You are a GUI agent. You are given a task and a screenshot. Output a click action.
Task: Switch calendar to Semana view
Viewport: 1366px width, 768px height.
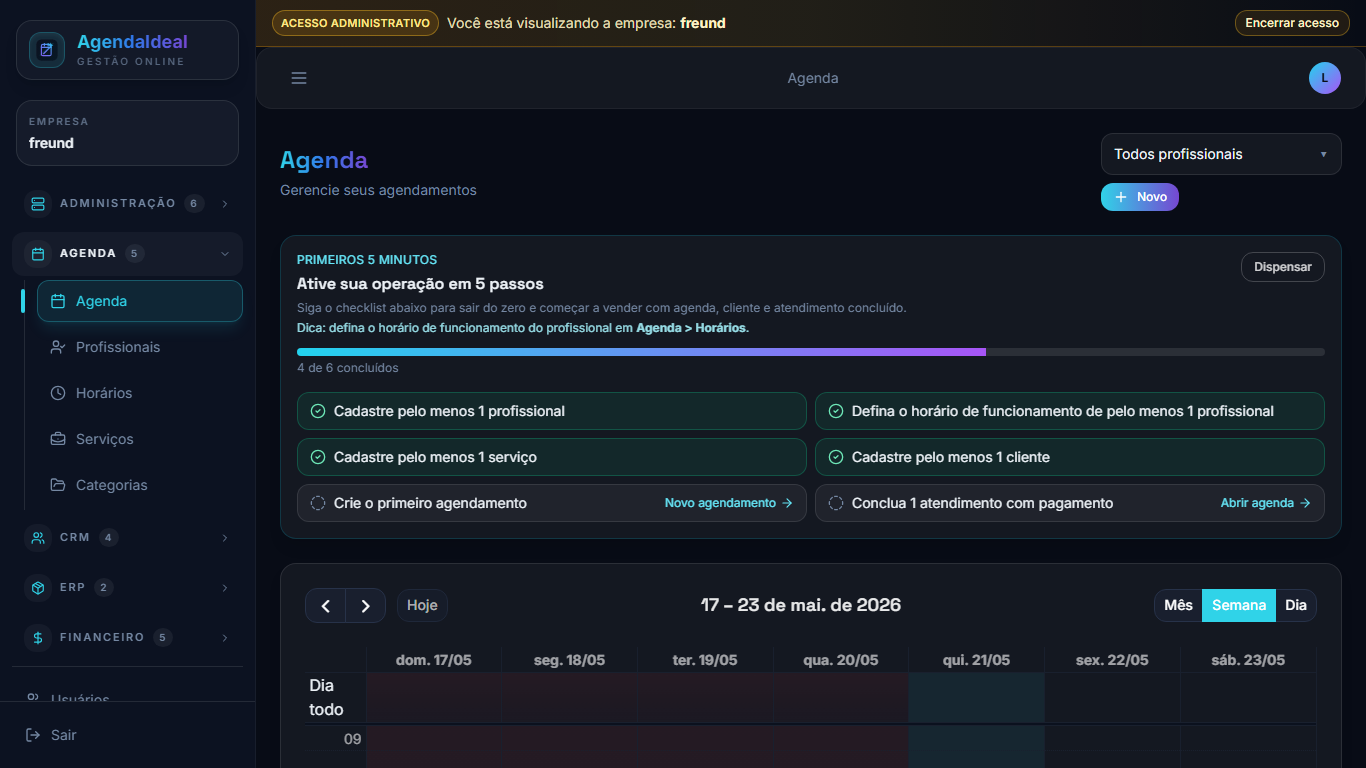click(x=1239, y=605)
